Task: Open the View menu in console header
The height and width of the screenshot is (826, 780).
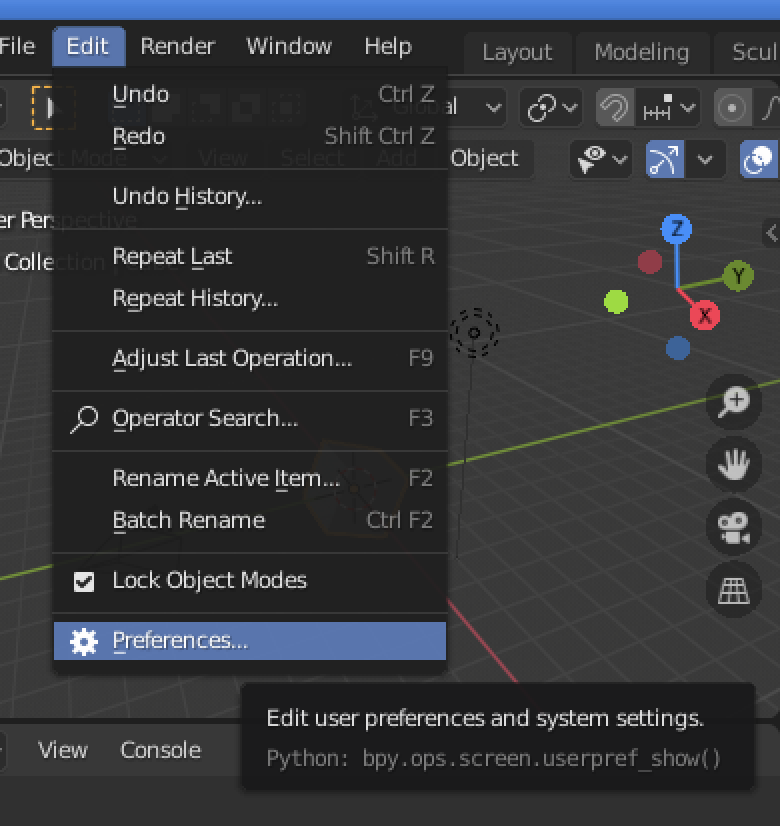Action: click(x=63, y=750)
